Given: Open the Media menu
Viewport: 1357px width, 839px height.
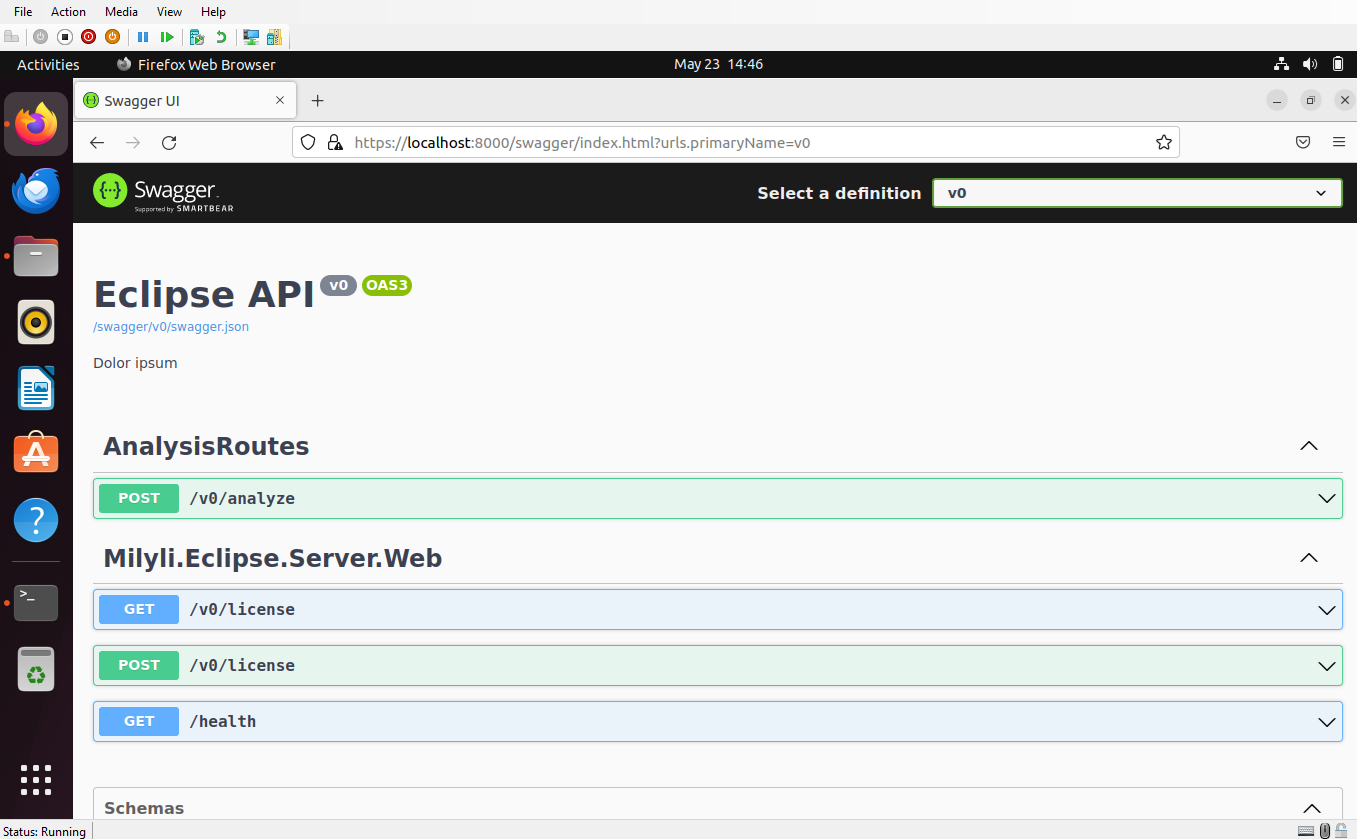Looking at the screenshot, I should (121, 12).
